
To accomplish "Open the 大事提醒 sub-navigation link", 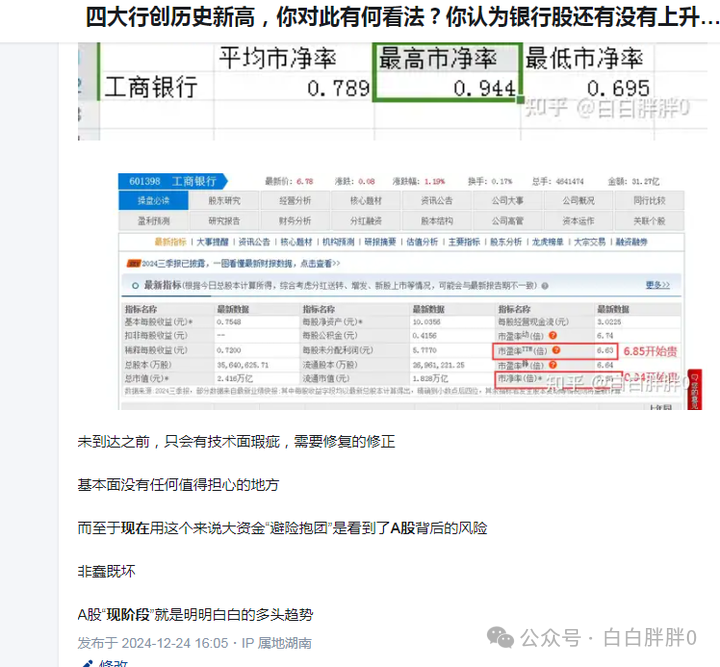I will coord(212,242).
